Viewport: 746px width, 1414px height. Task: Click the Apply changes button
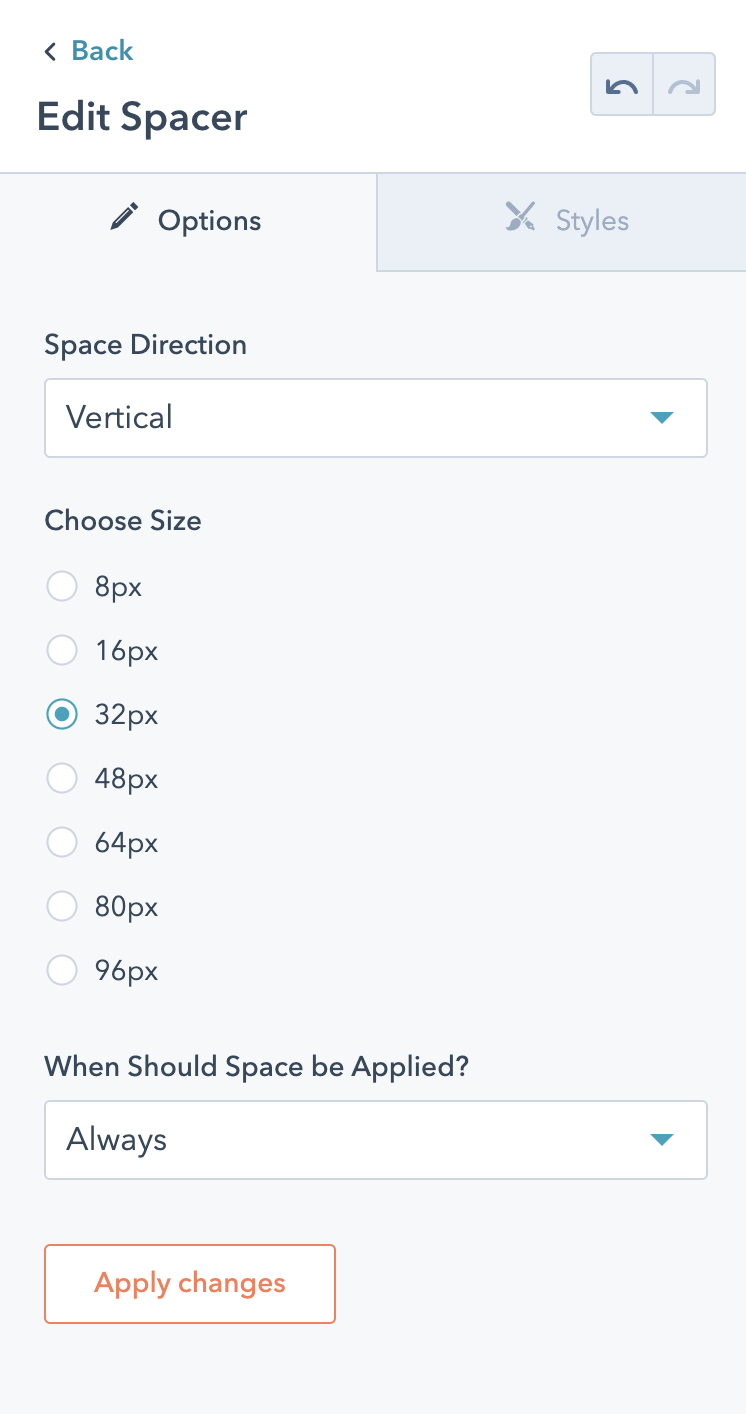(x=189, y=1283)
